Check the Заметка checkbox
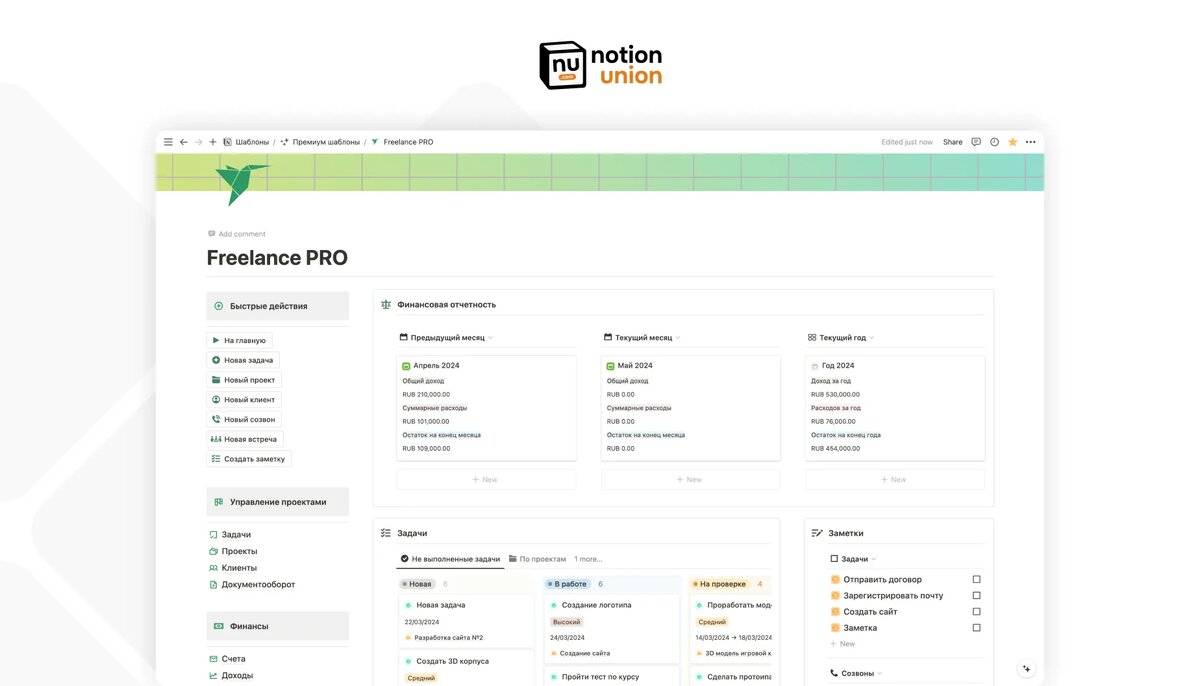 coord(977,628)
